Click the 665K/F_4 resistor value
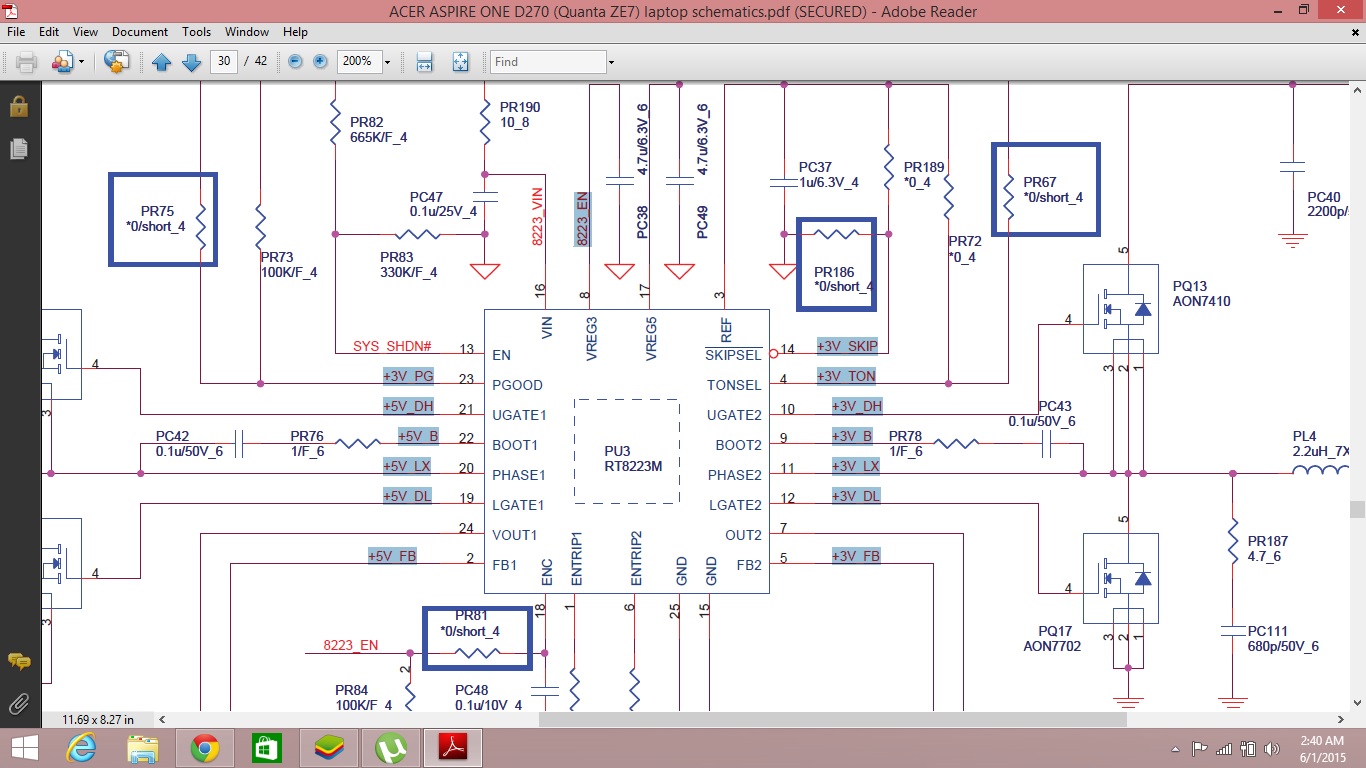1366x768 pixels. tap(378, 138)
